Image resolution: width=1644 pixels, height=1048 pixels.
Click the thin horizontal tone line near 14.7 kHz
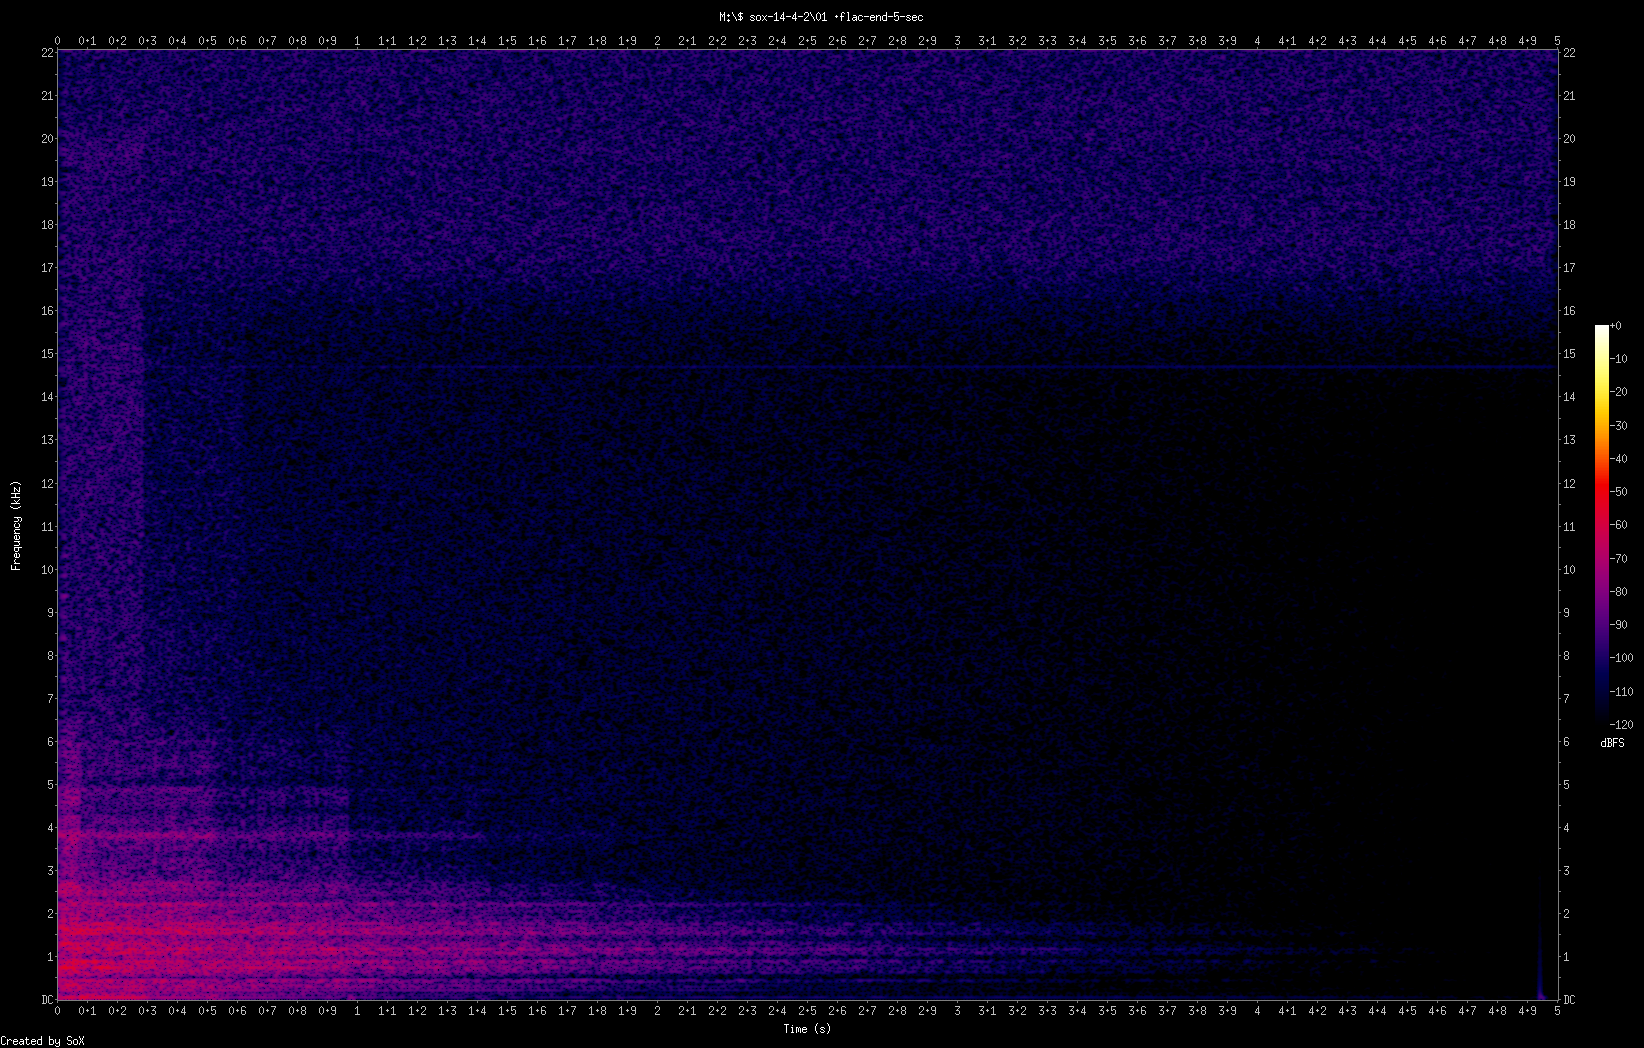pyautogui.click(x=850, y=368)
